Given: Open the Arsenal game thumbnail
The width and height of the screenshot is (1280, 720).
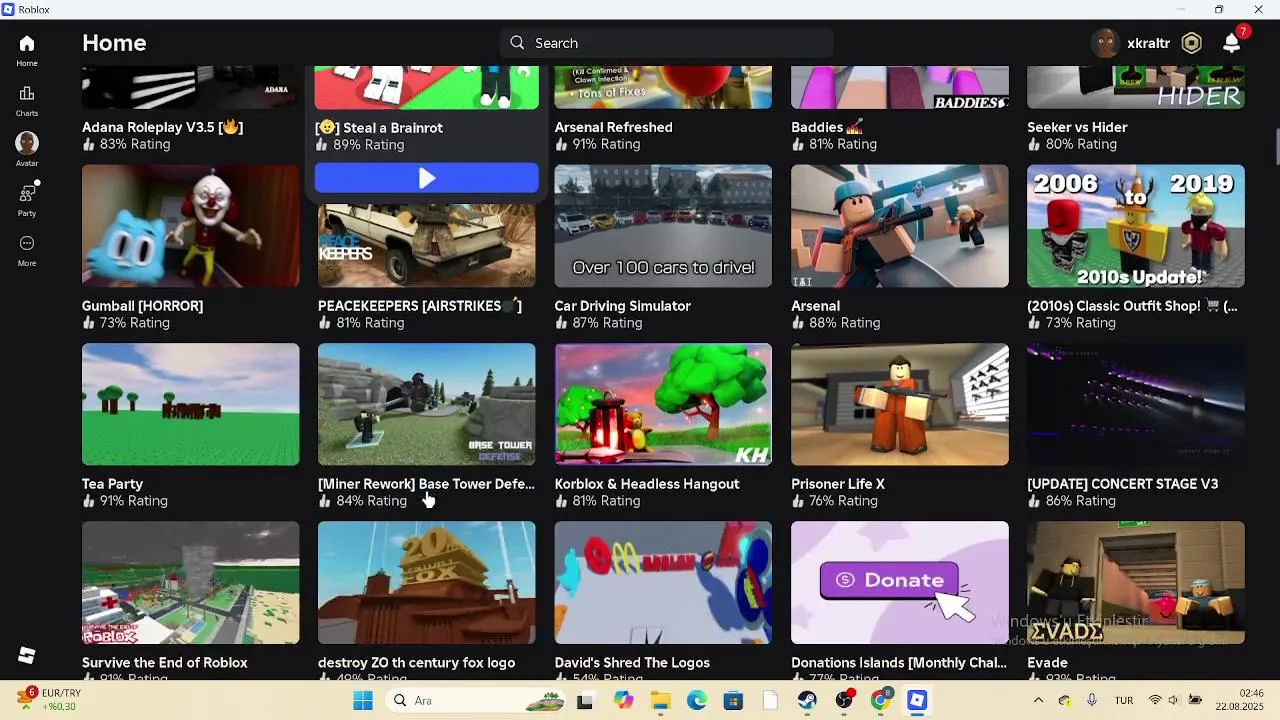Looking at the screenshot, I should [x=900, y=226].
